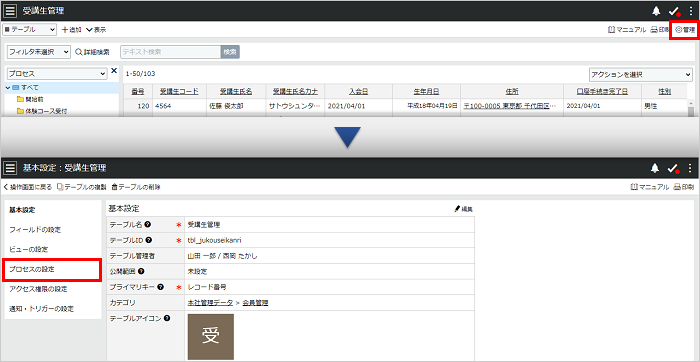Click notification bell in 基本設定 header

point(655,168)
